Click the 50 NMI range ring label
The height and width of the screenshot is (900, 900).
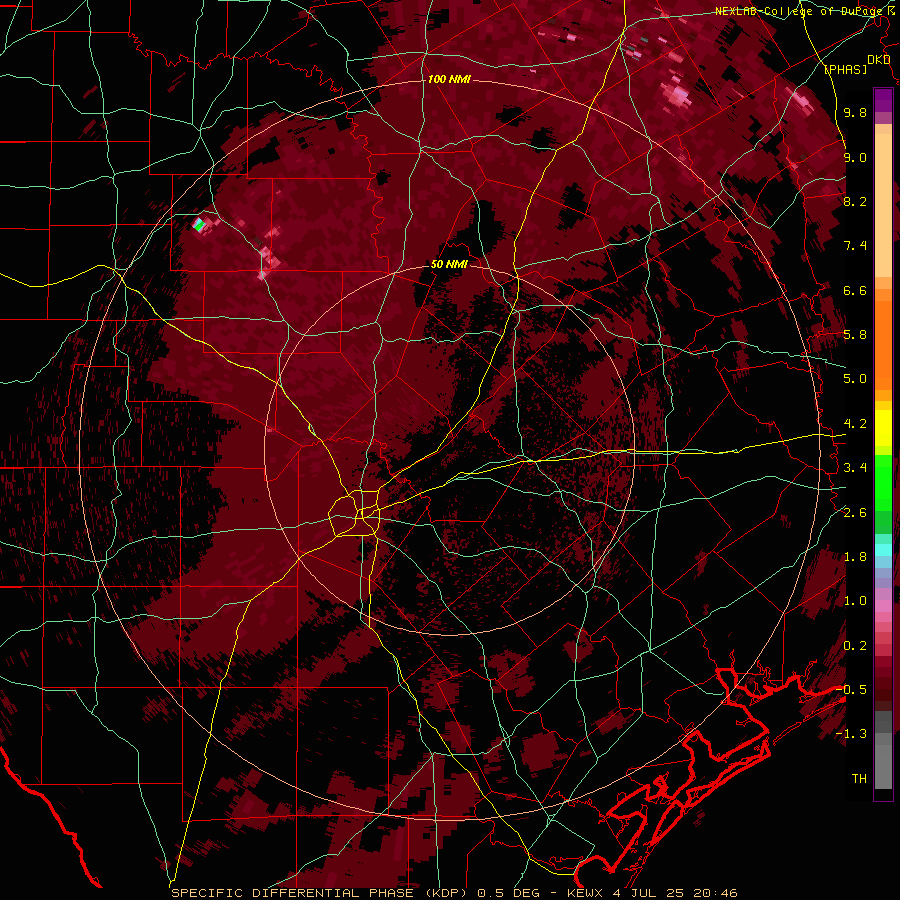point(449,265)
